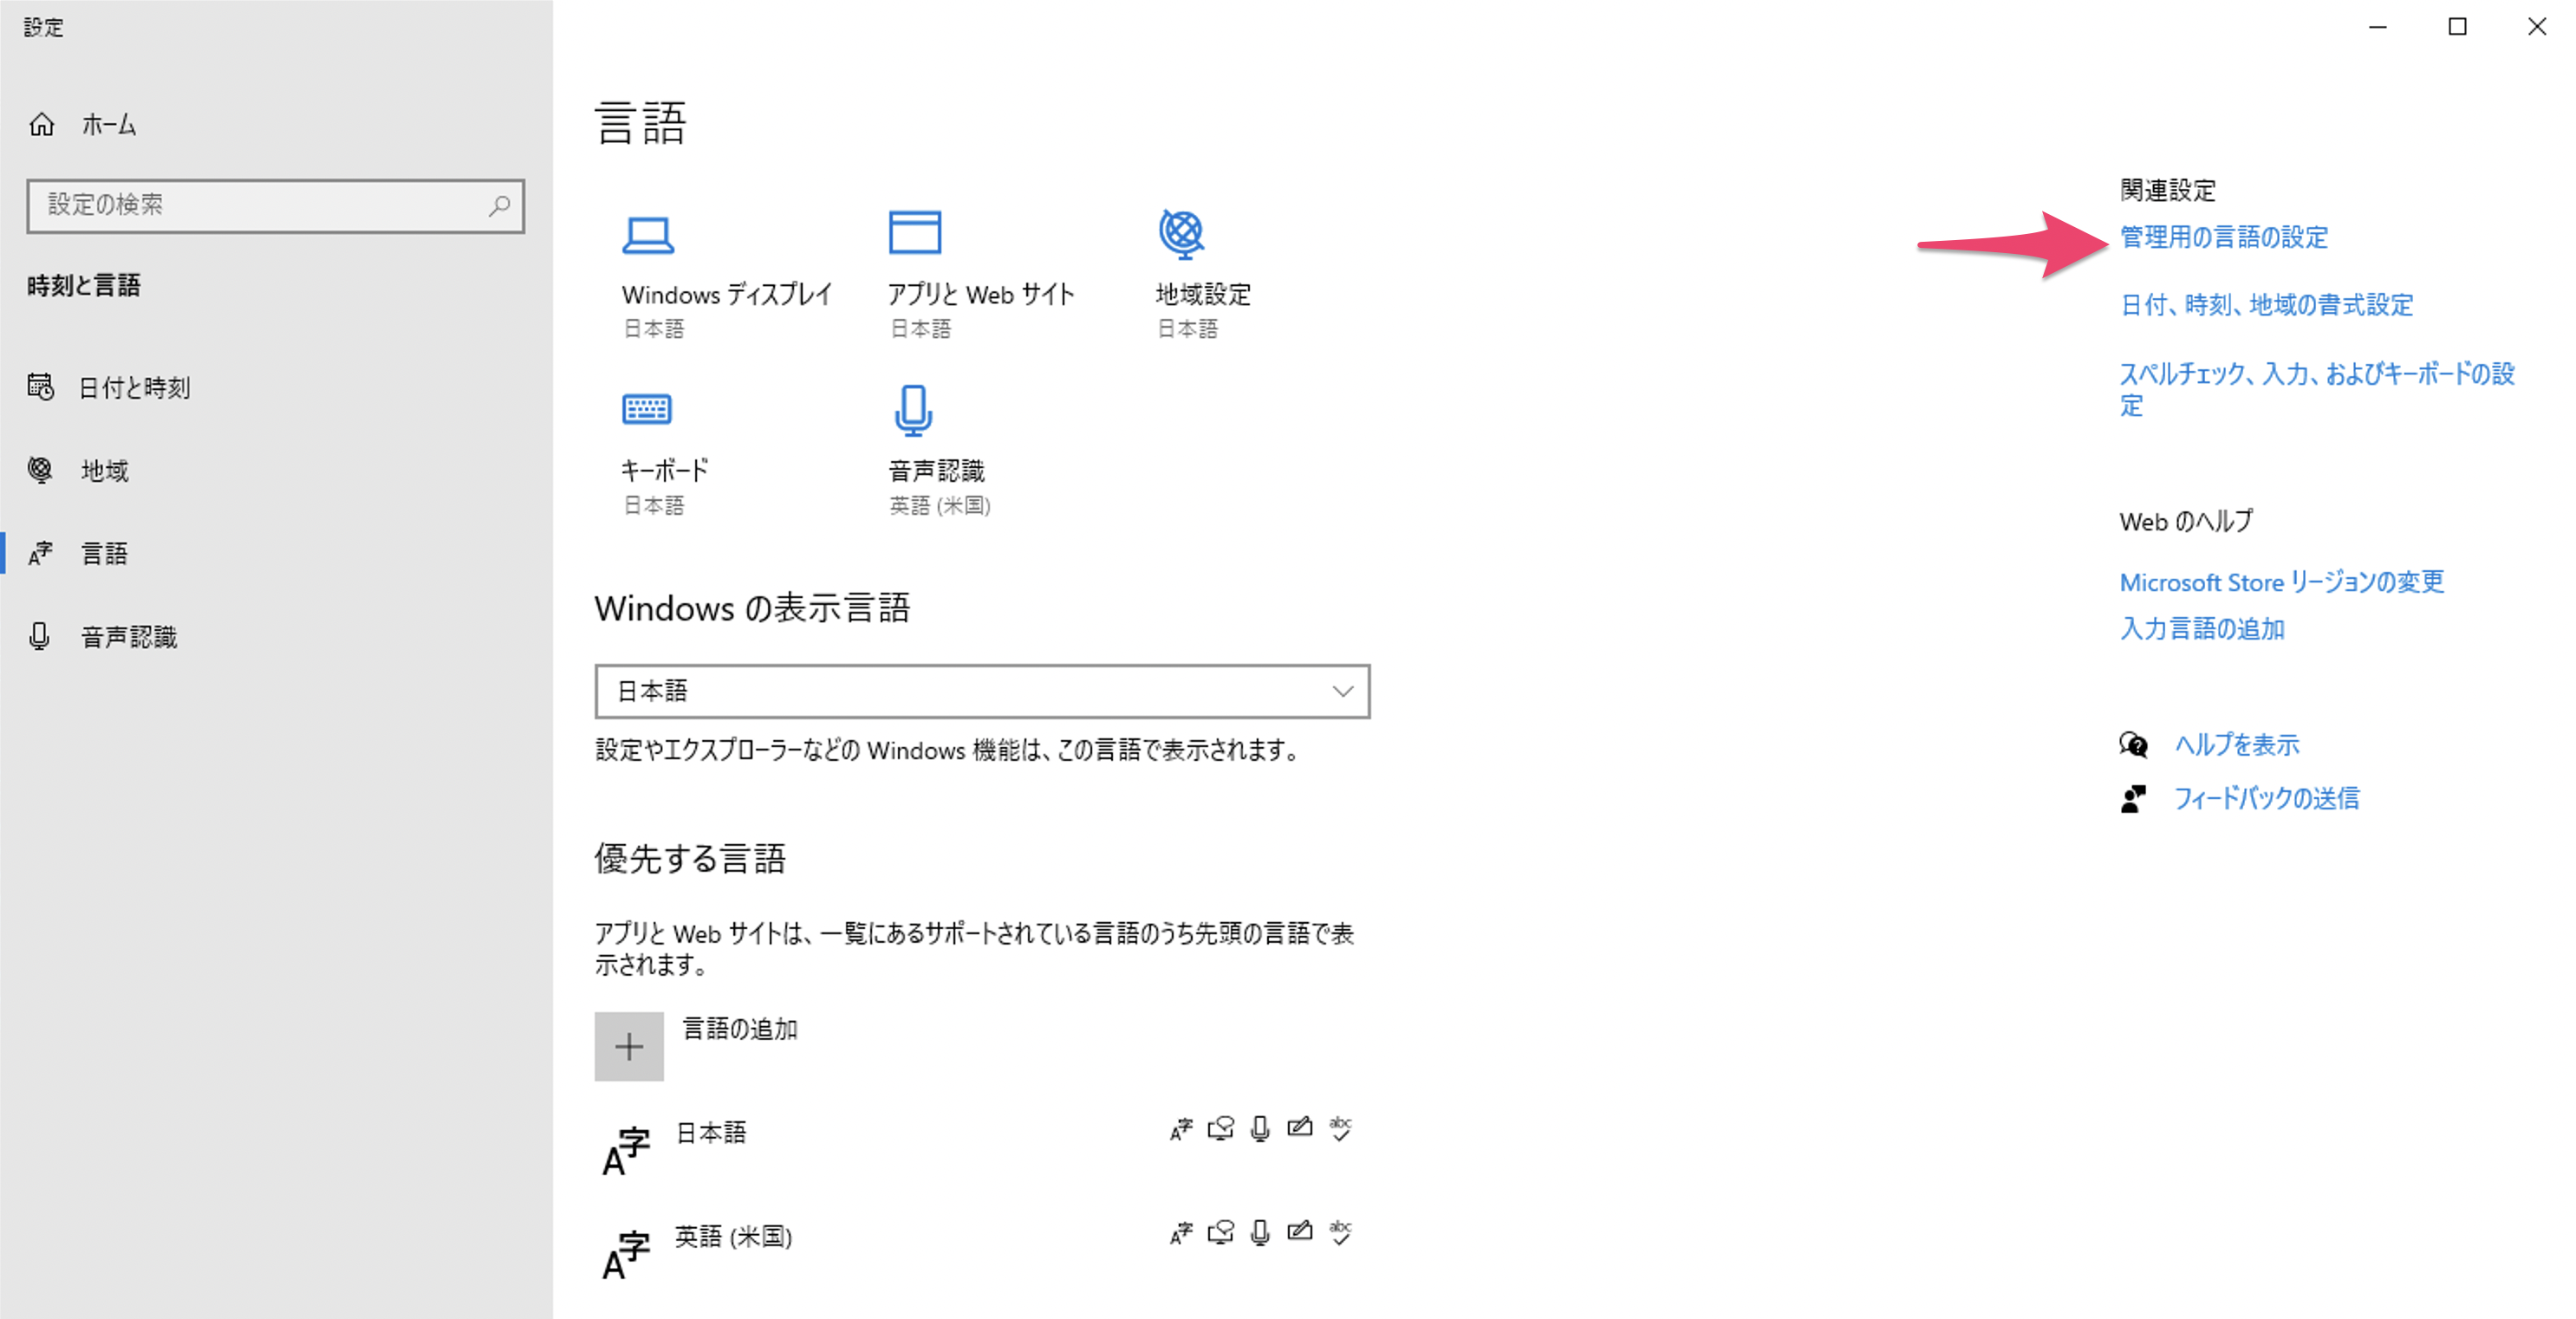2576x1319 pixels.
Task: Go to ホーム (Home) in sidebar
Action: click(x=108, y=125)
